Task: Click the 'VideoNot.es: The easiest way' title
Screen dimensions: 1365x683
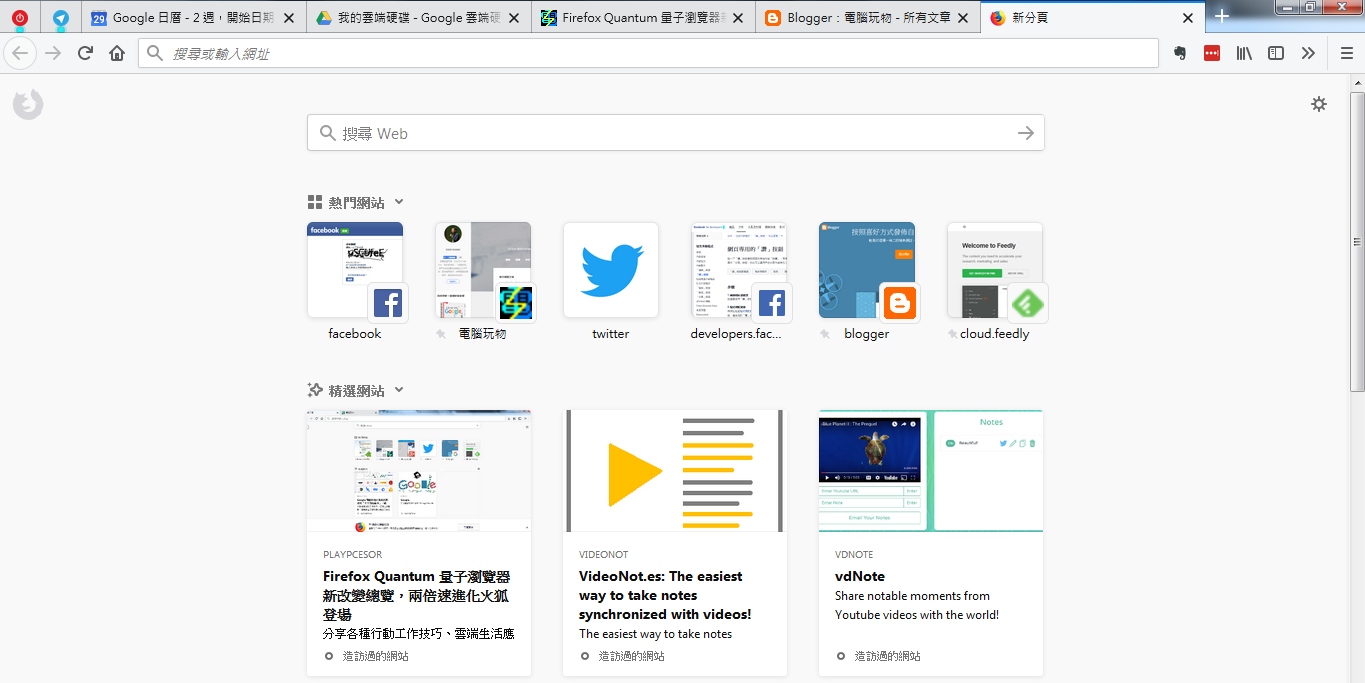Action: pyautogui.click(x=665, y=595)
